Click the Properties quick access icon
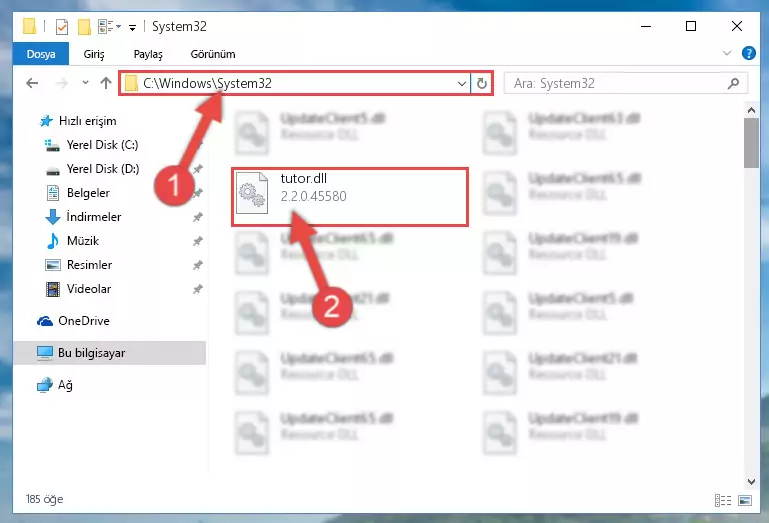The width and height of the screenshot is (769, 523). pos(62,26)
